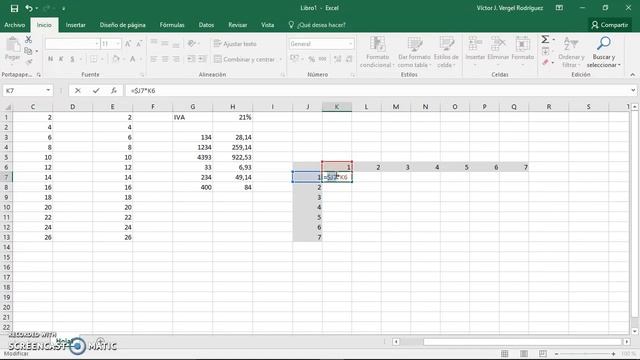Switch to the Vista tab

[268, 25]
